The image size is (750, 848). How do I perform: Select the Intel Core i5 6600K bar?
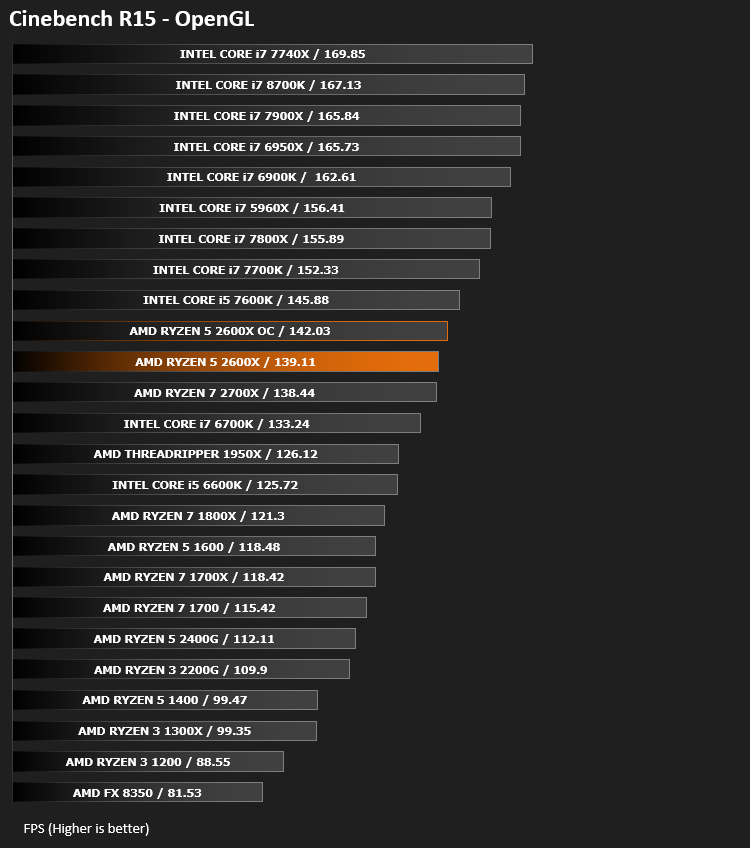pyautogui.click(x=205, y=485)
